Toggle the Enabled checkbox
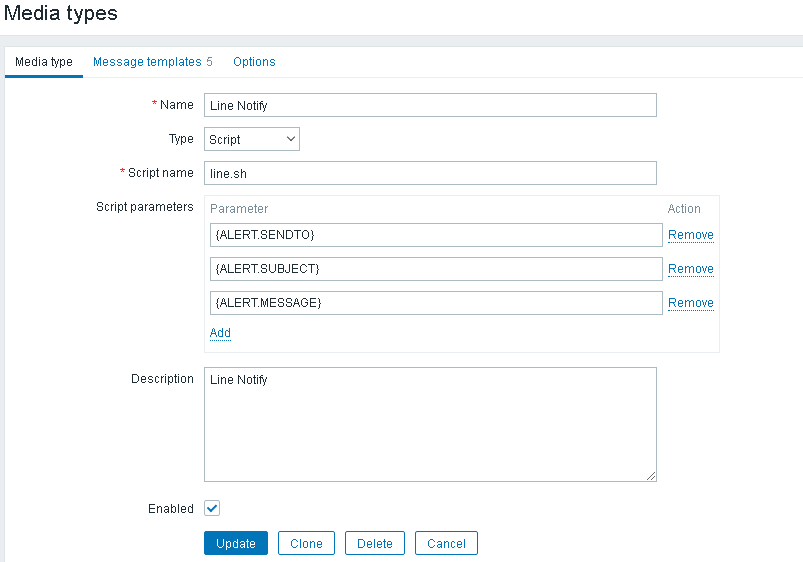The image size is (803, 562). point(212,508)
